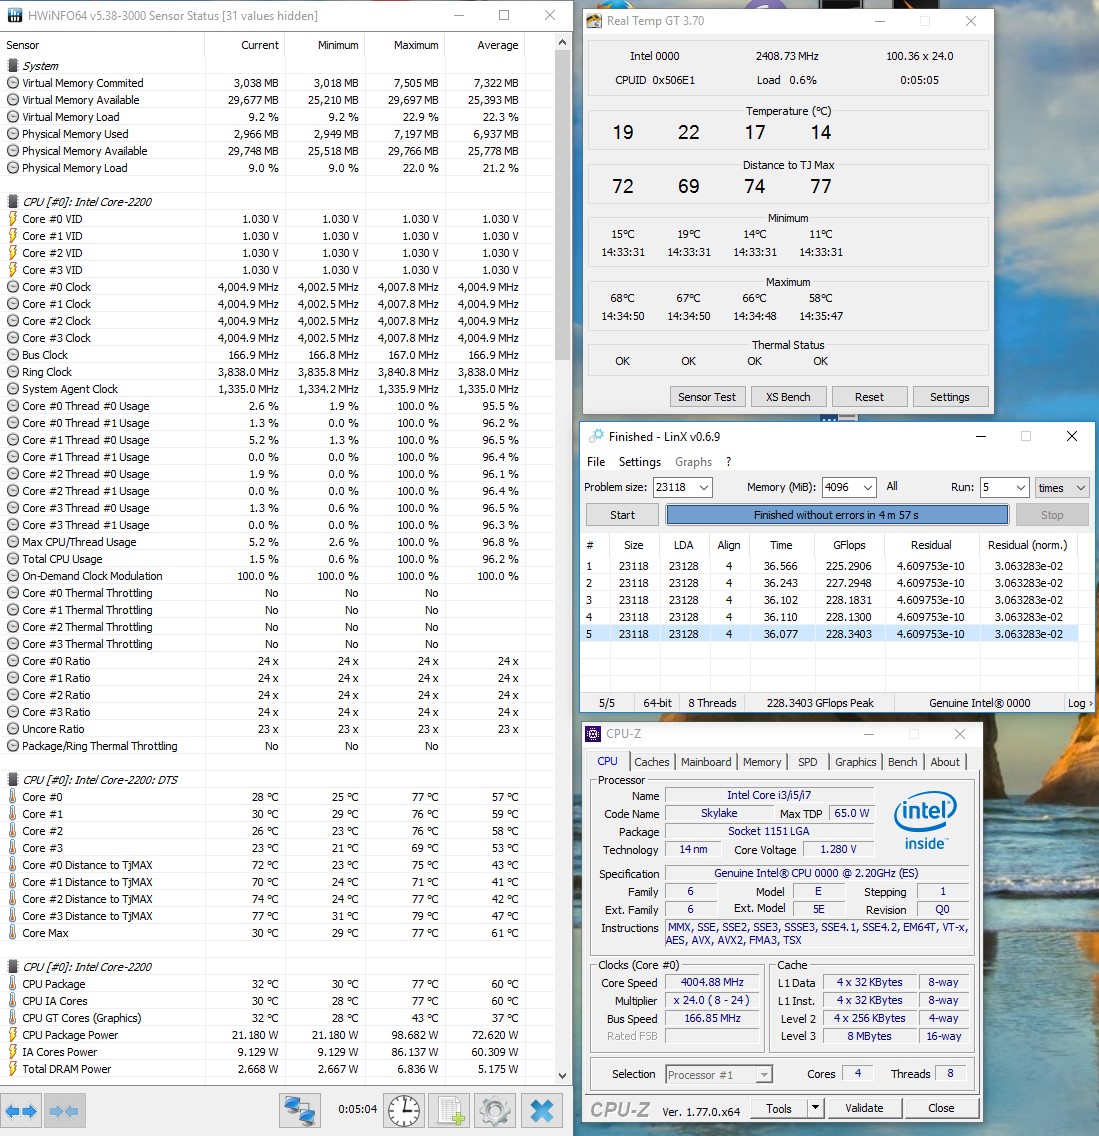Open the LinX Problem size dropdown
The height and width of the screenshot is (1136, 1099).
coord(703,488)
